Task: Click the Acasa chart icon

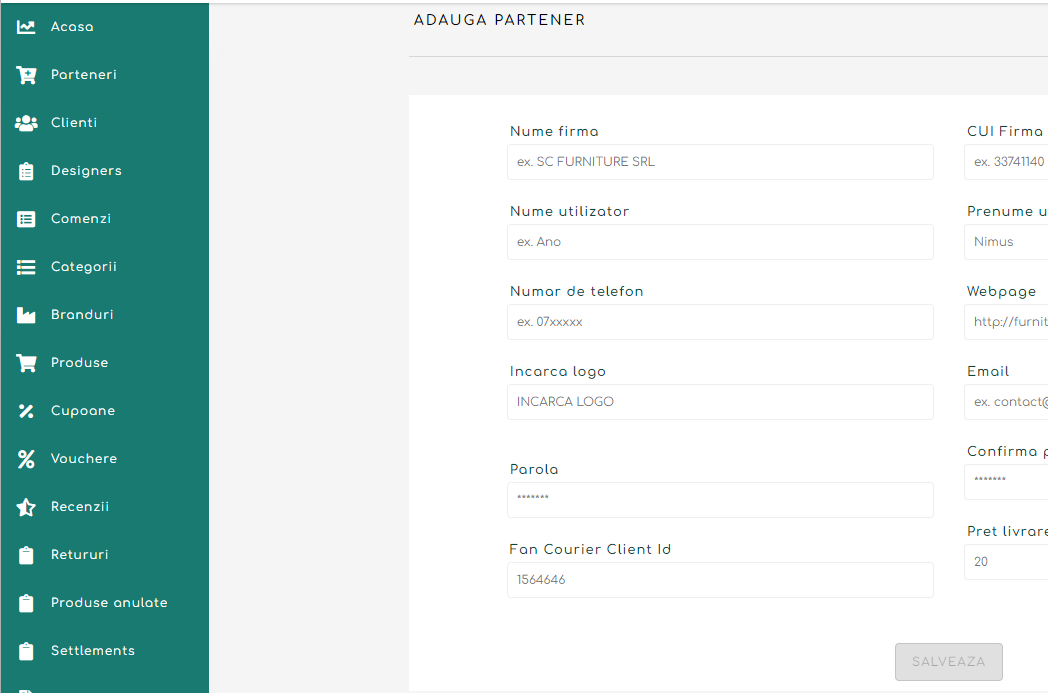Action: [x=27, y=27]
